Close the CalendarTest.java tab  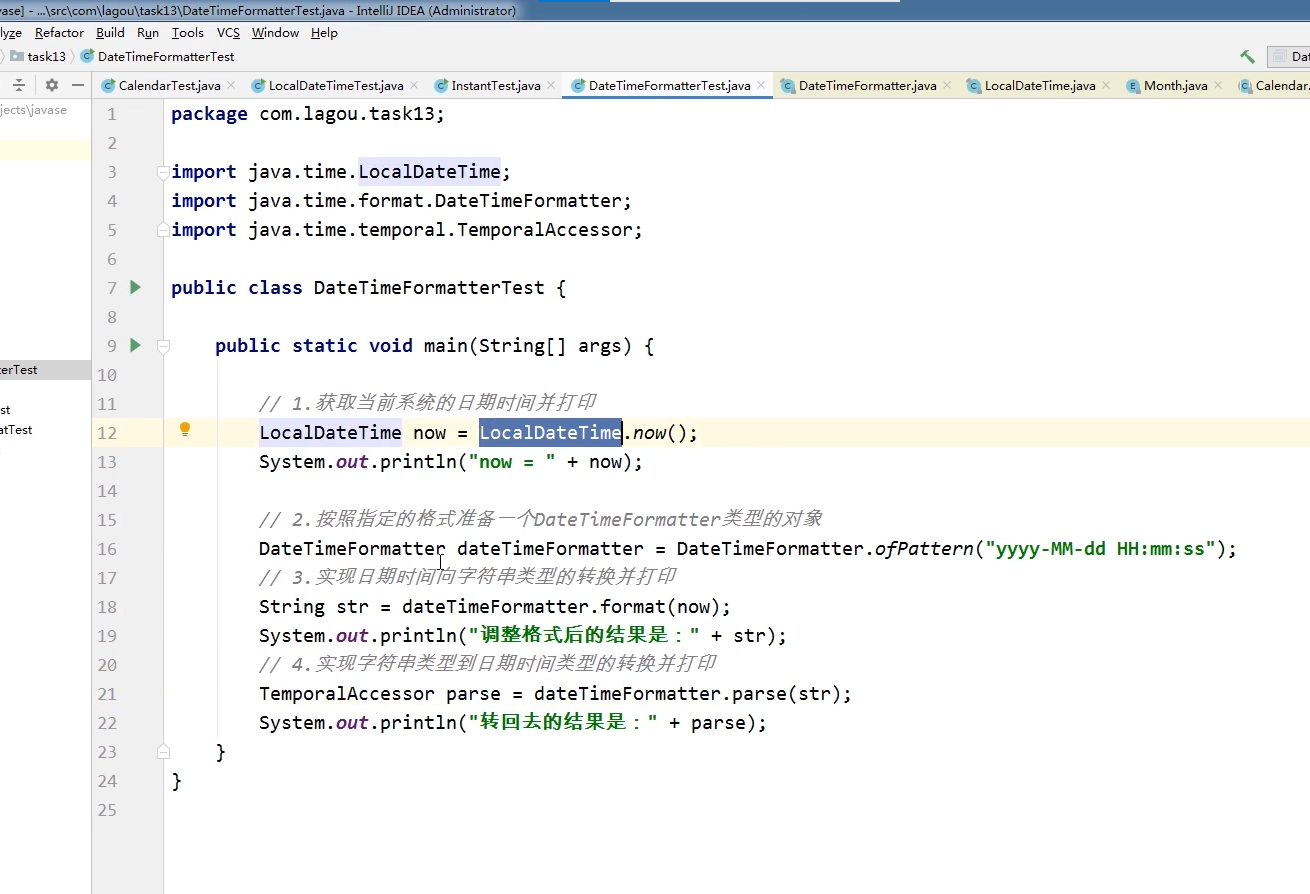point(231,86)
